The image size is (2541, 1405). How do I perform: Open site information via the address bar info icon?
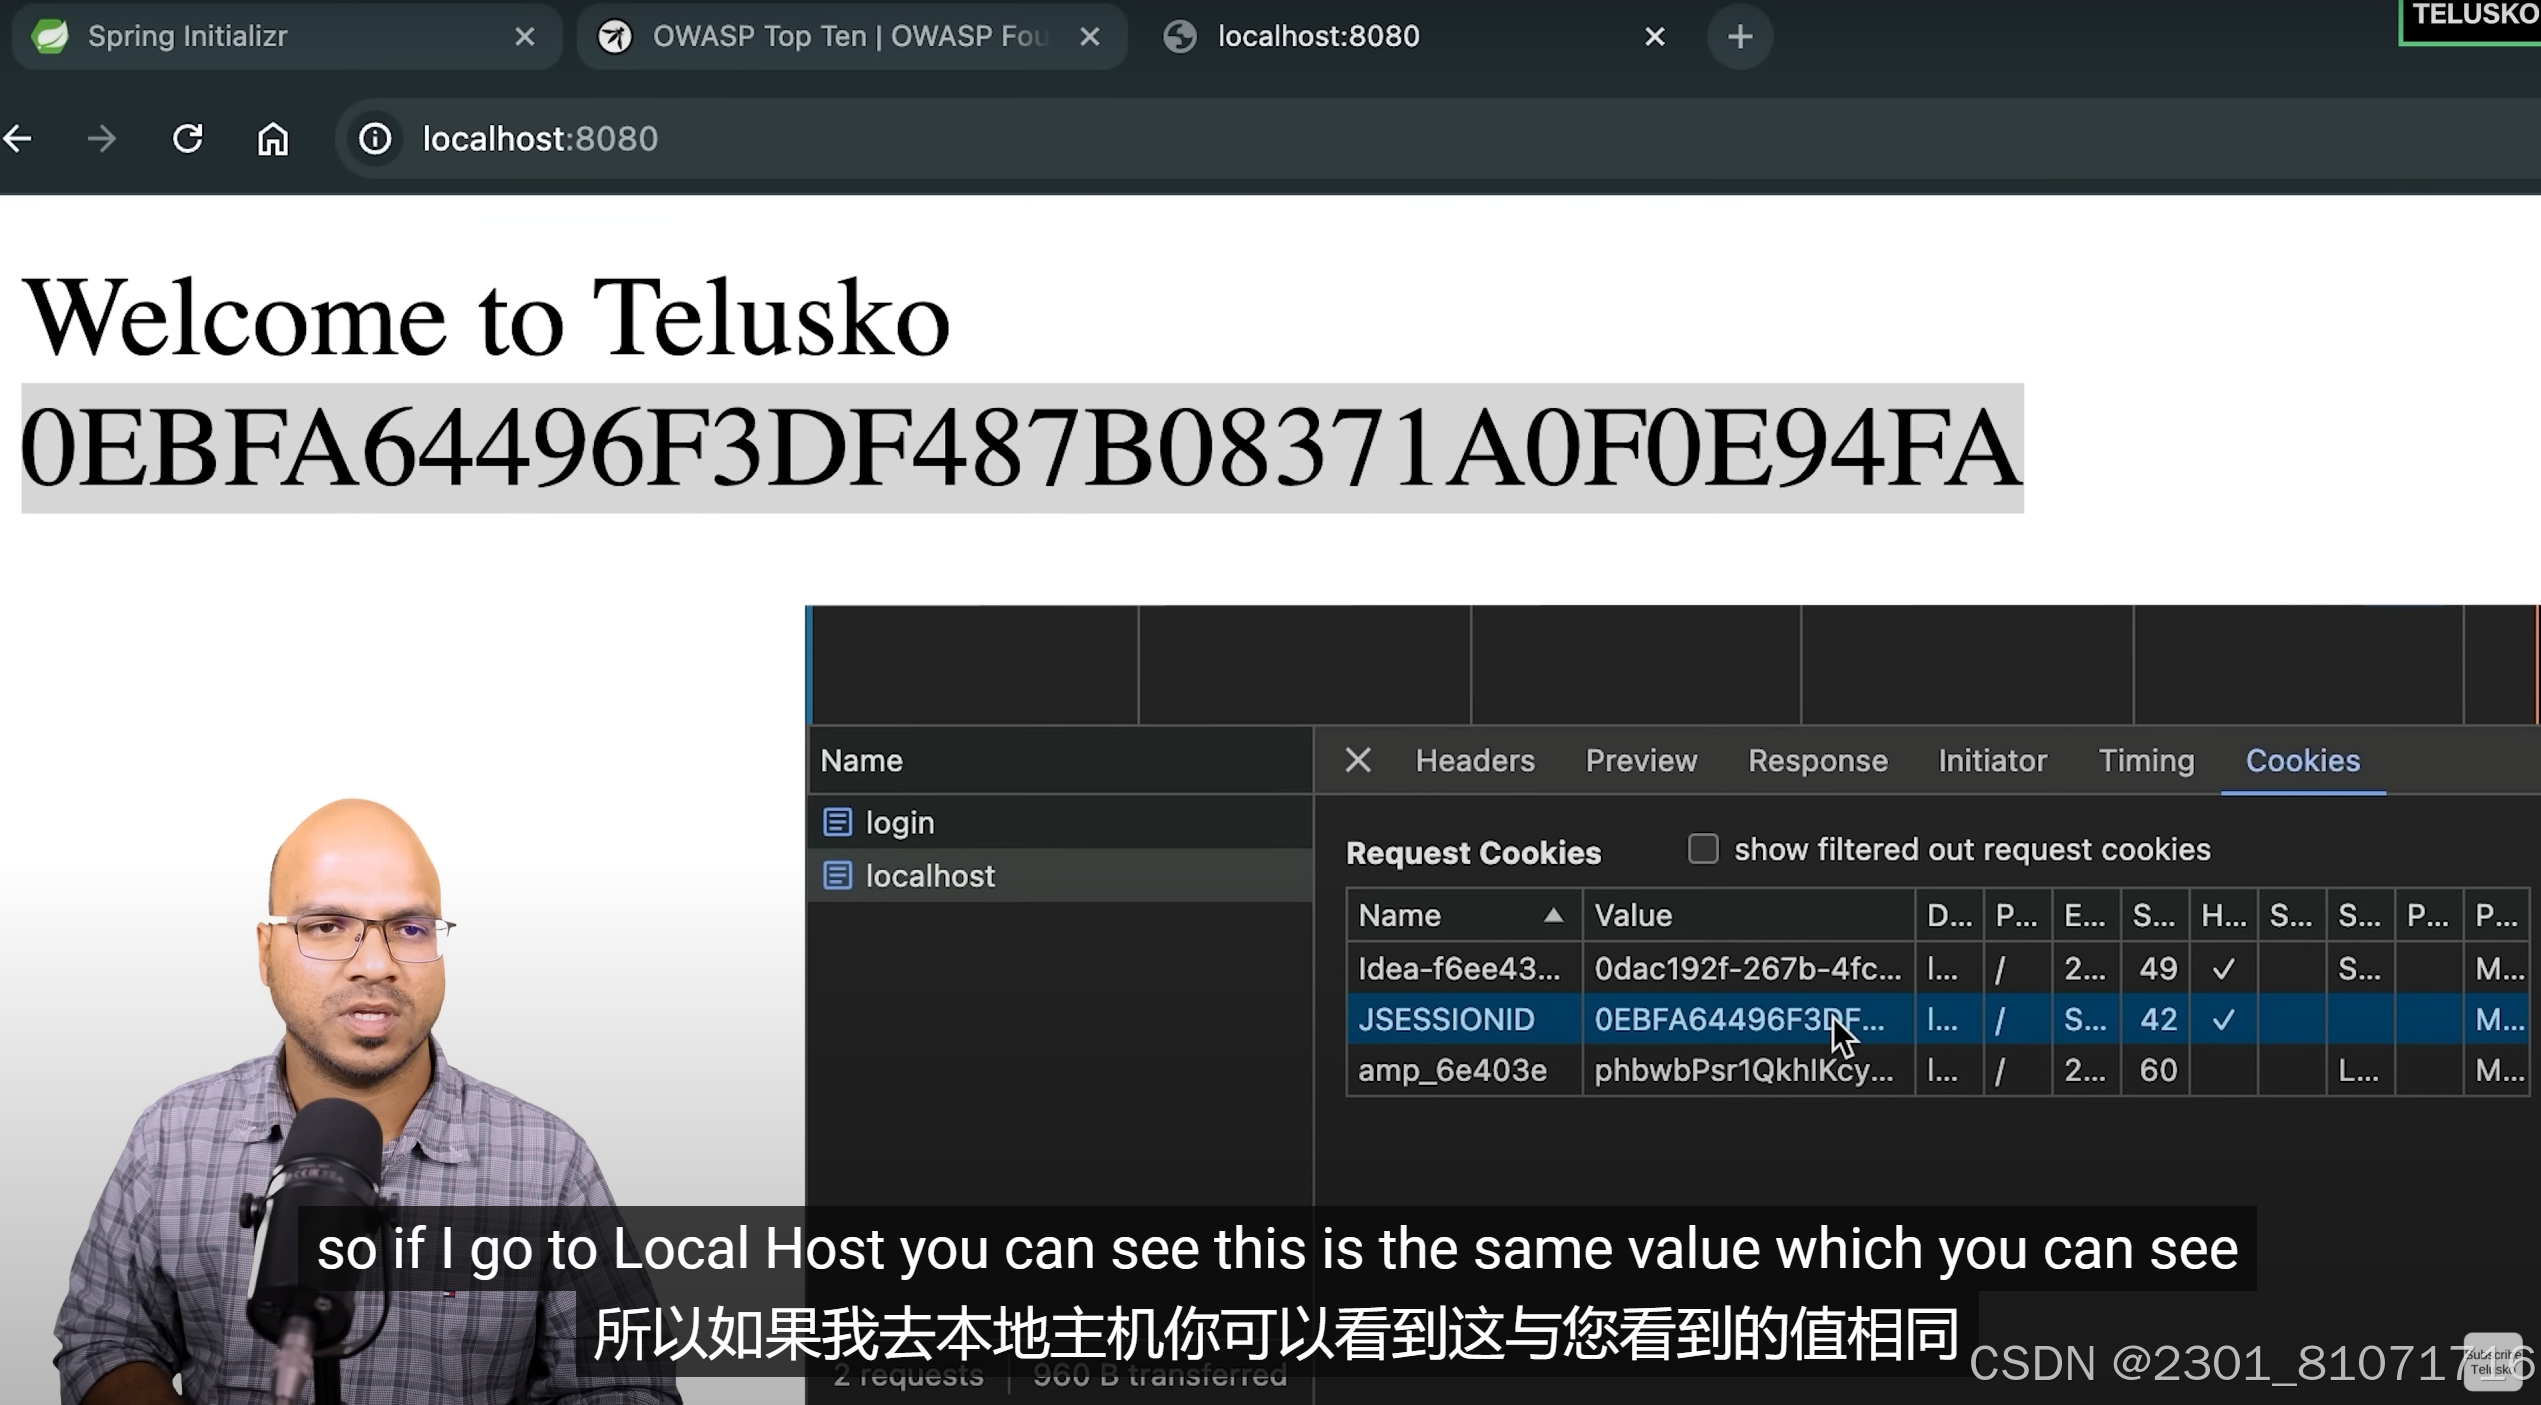[374, 138]
